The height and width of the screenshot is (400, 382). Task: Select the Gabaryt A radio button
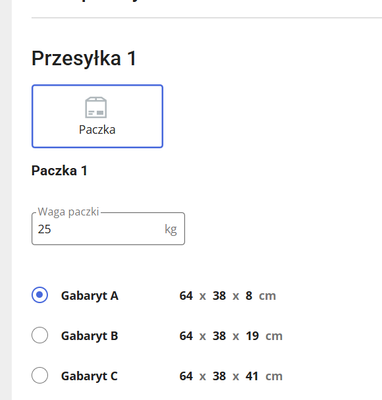[x=40, y=295]
